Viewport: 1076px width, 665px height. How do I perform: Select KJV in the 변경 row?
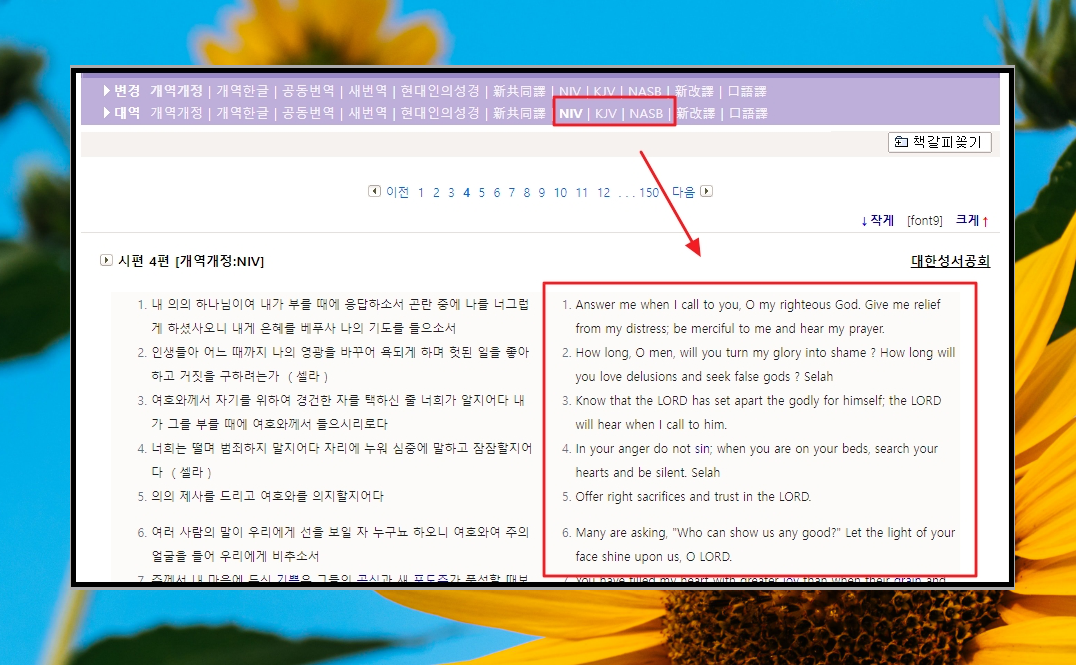[604, 91]
